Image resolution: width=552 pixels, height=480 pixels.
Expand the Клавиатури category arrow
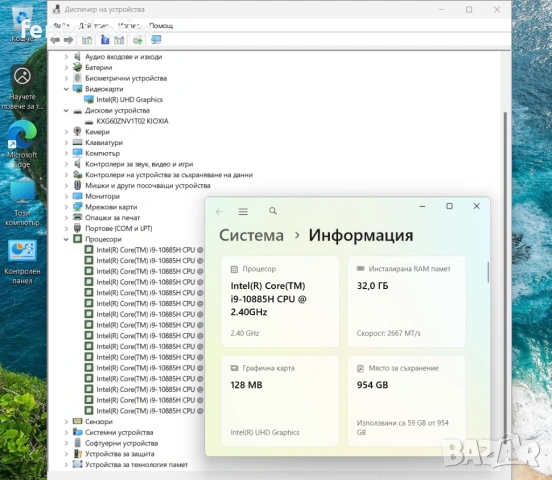pyautogui.click(x=66, y=143)
